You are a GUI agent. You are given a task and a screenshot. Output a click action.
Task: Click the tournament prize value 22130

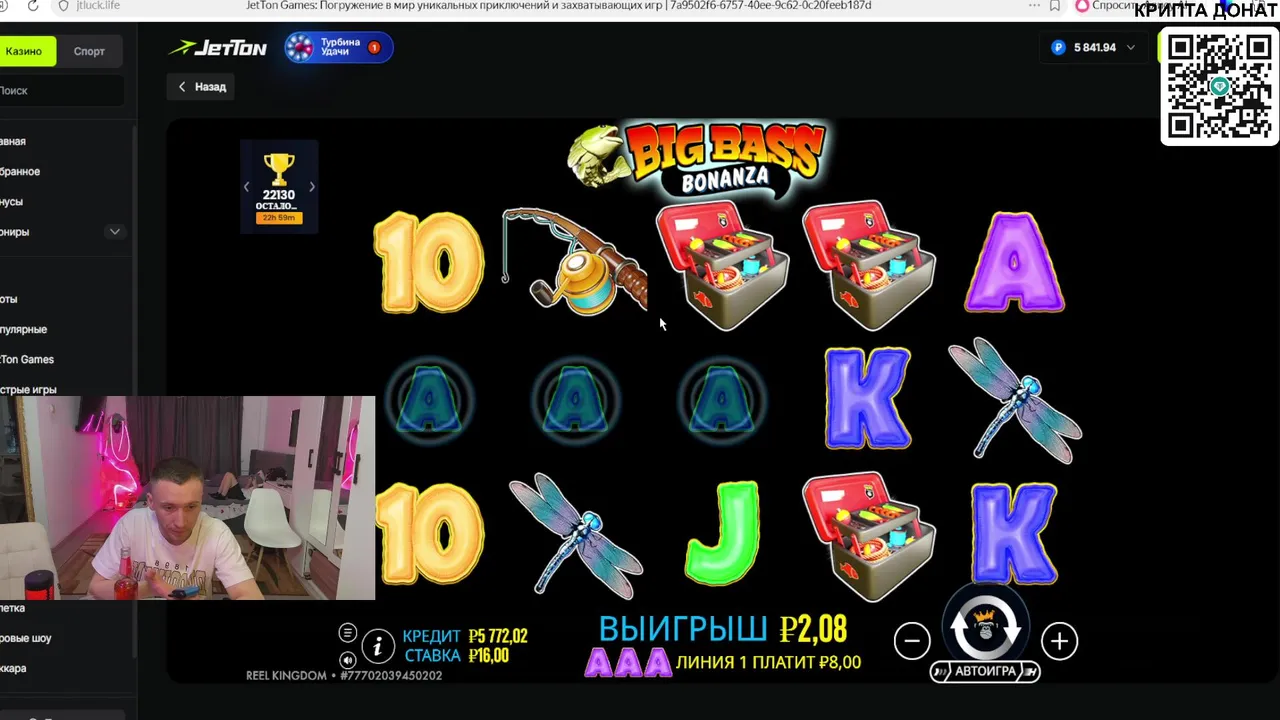(279, 195)
